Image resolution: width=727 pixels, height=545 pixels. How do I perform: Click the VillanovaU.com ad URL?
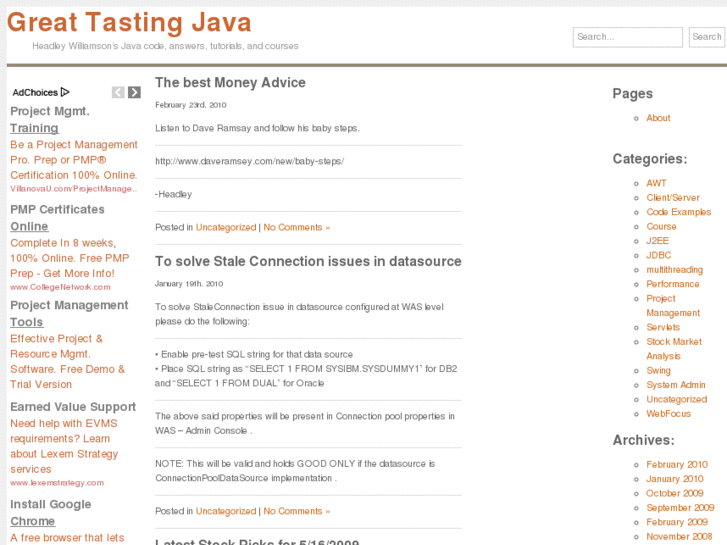coord(73,189)
